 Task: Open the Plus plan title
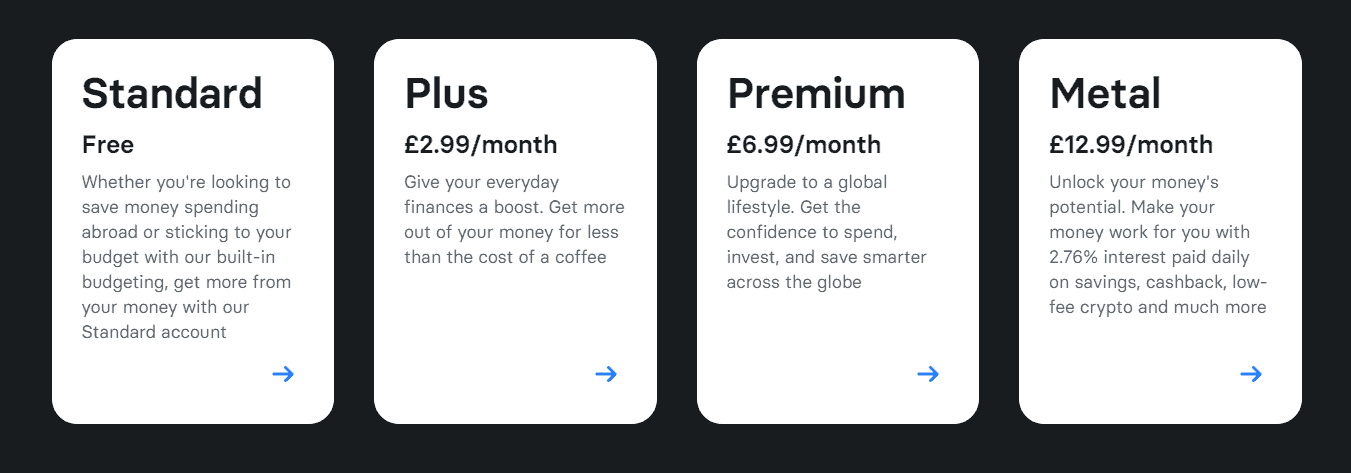(x=446, y=93)
